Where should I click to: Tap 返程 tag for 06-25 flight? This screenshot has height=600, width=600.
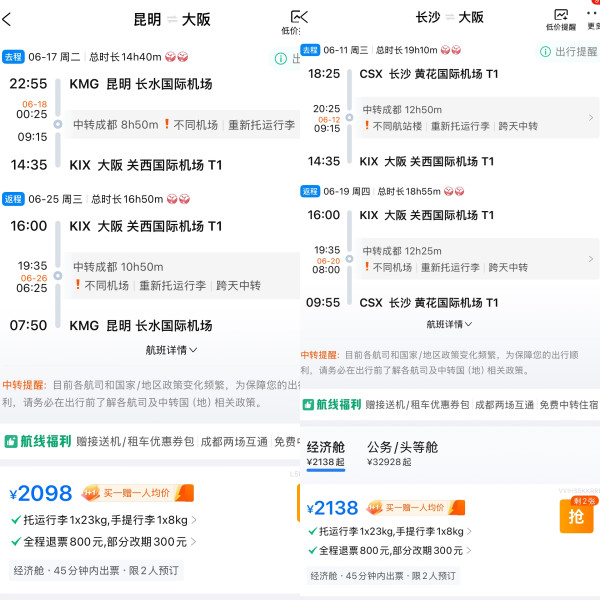click(x=13, y=199)
